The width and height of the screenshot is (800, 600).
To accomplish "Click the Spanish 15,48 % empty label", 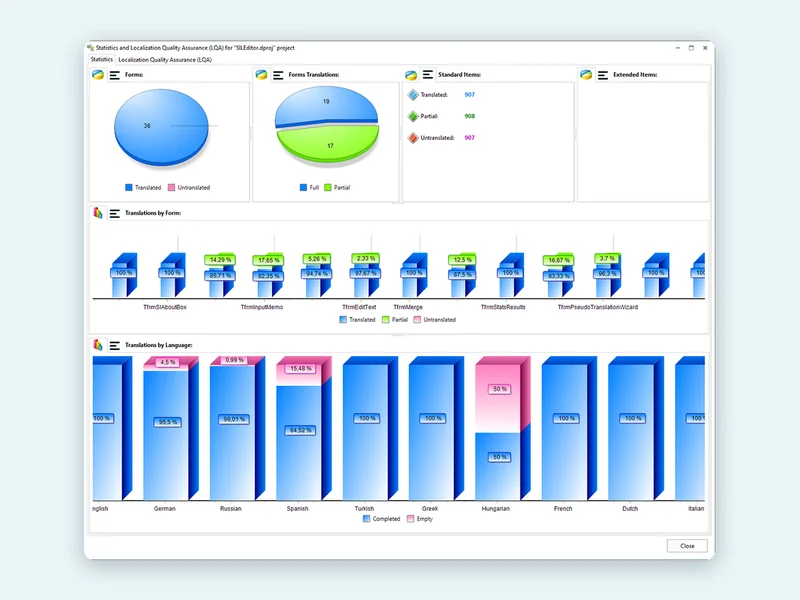I will [301, 368].
